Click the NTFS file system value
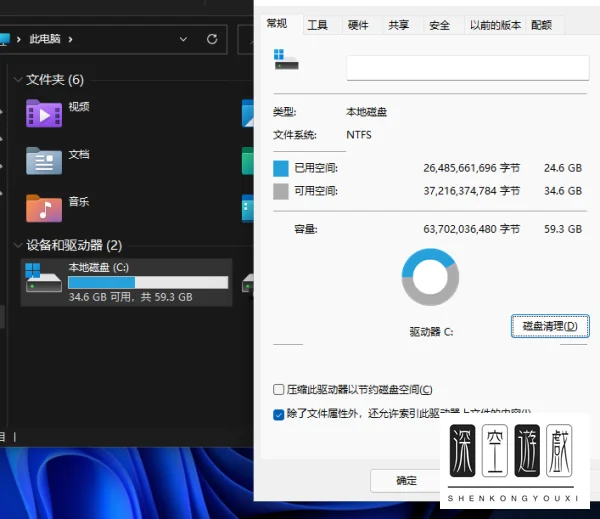This screenshot has height=519, width=600. [x=359, y=135]
